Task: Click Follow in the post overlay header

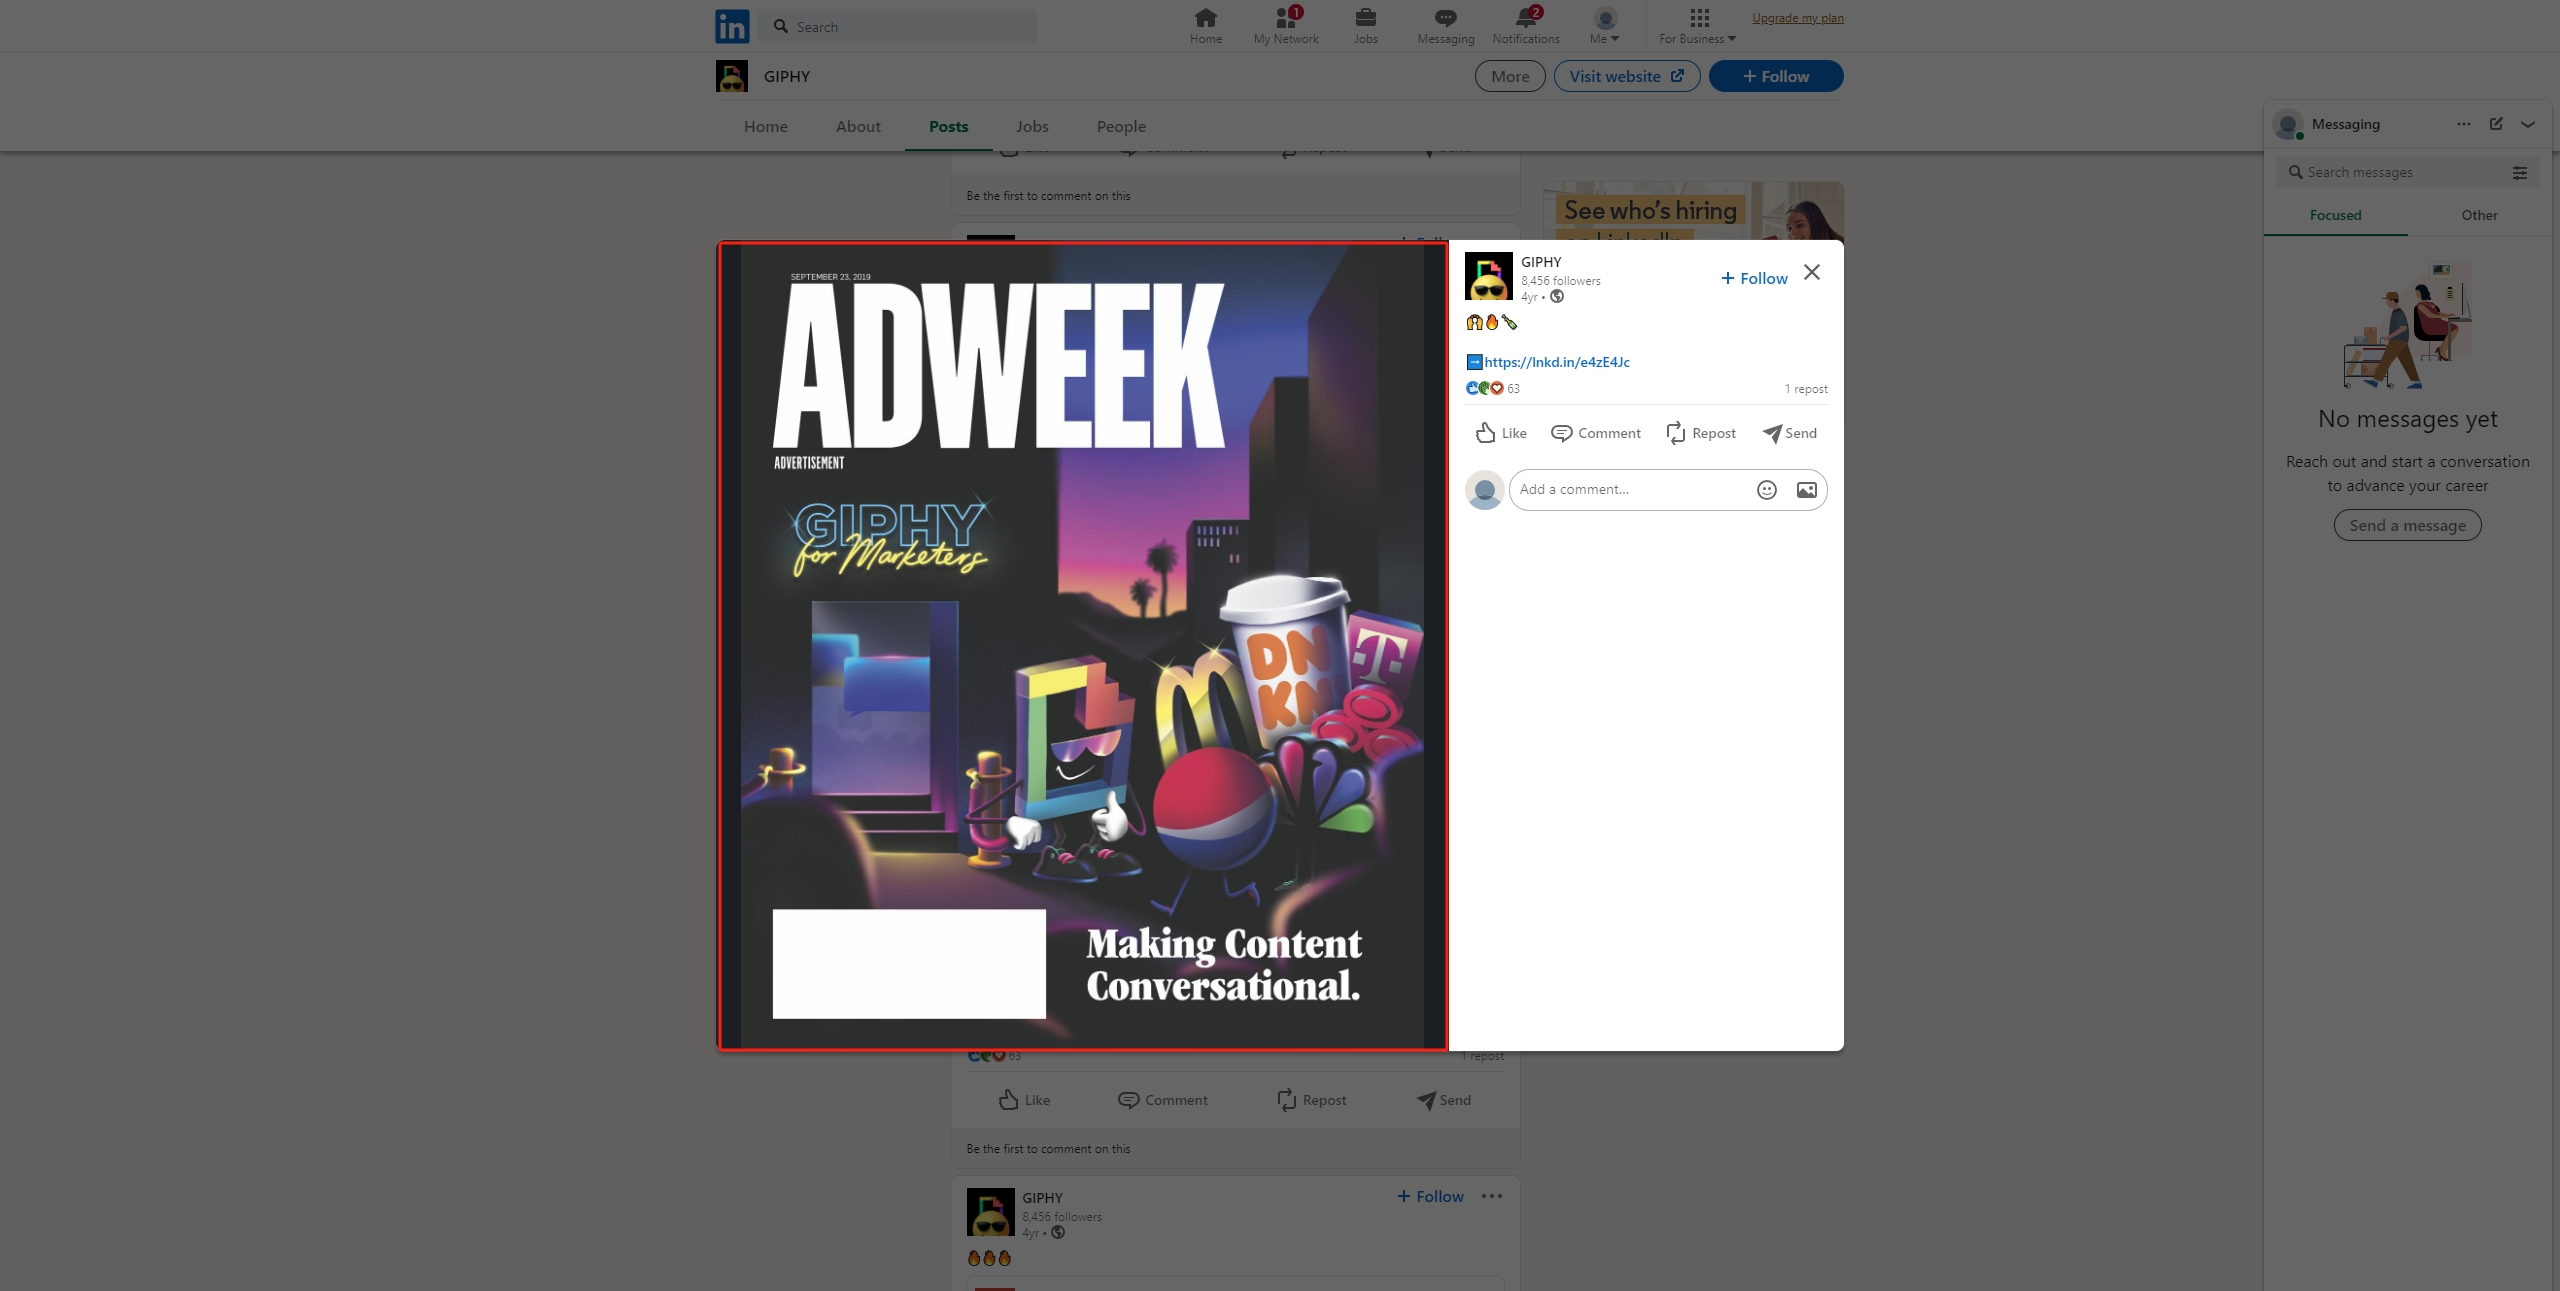Action: pyautogui.click(x=1754, y=279)
